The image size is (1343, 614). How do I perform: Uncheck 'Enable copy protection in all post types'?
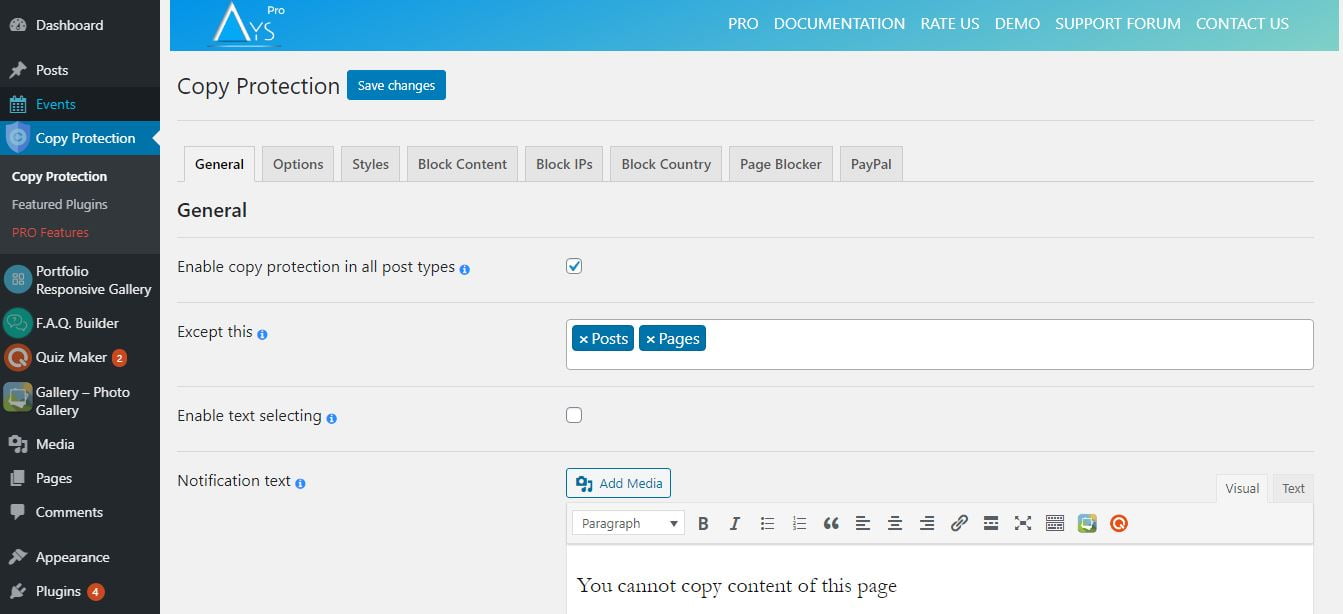tap(574, 266)
